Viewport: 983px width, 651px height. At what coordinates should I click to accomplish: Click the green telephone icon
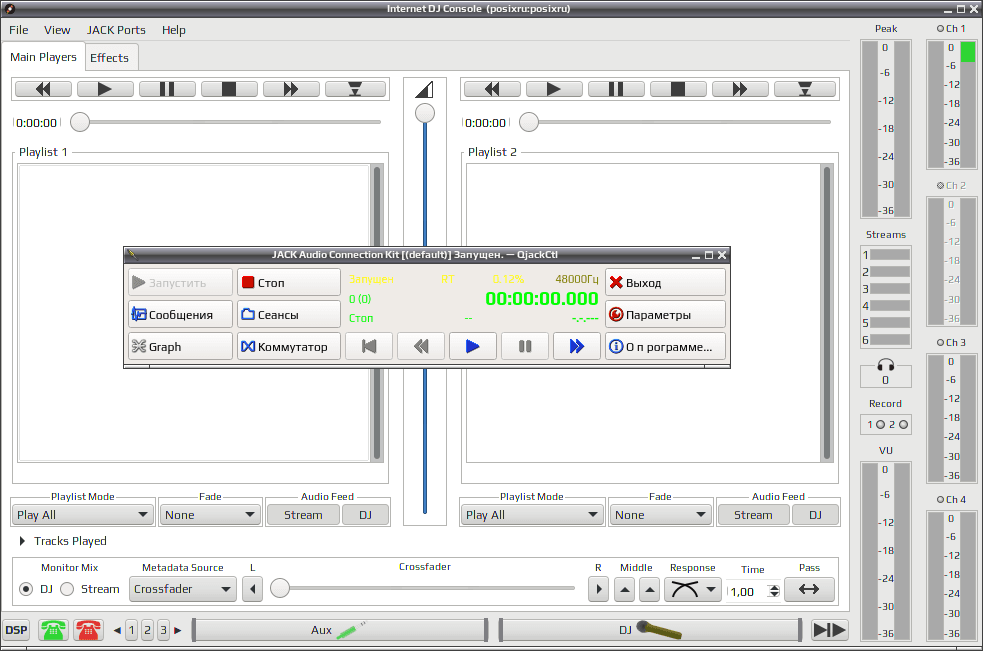53,630
